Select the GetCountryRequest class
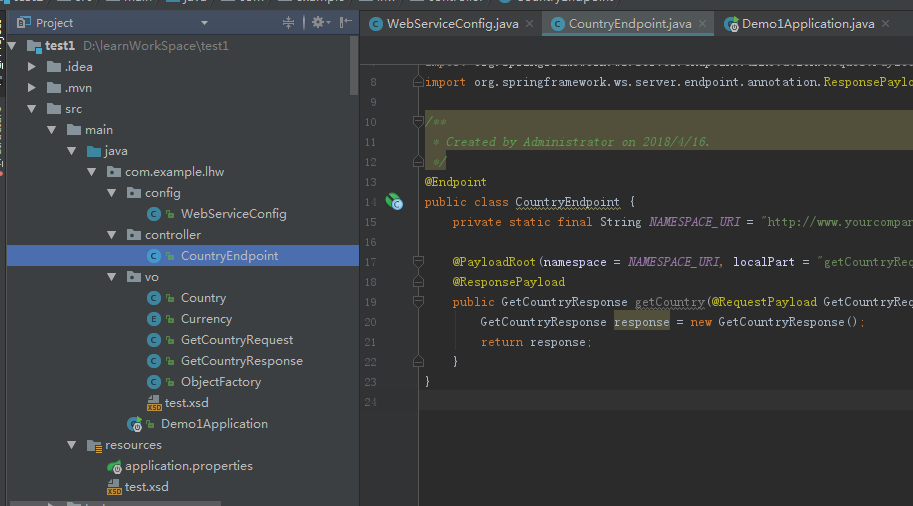 coord(237,340)
